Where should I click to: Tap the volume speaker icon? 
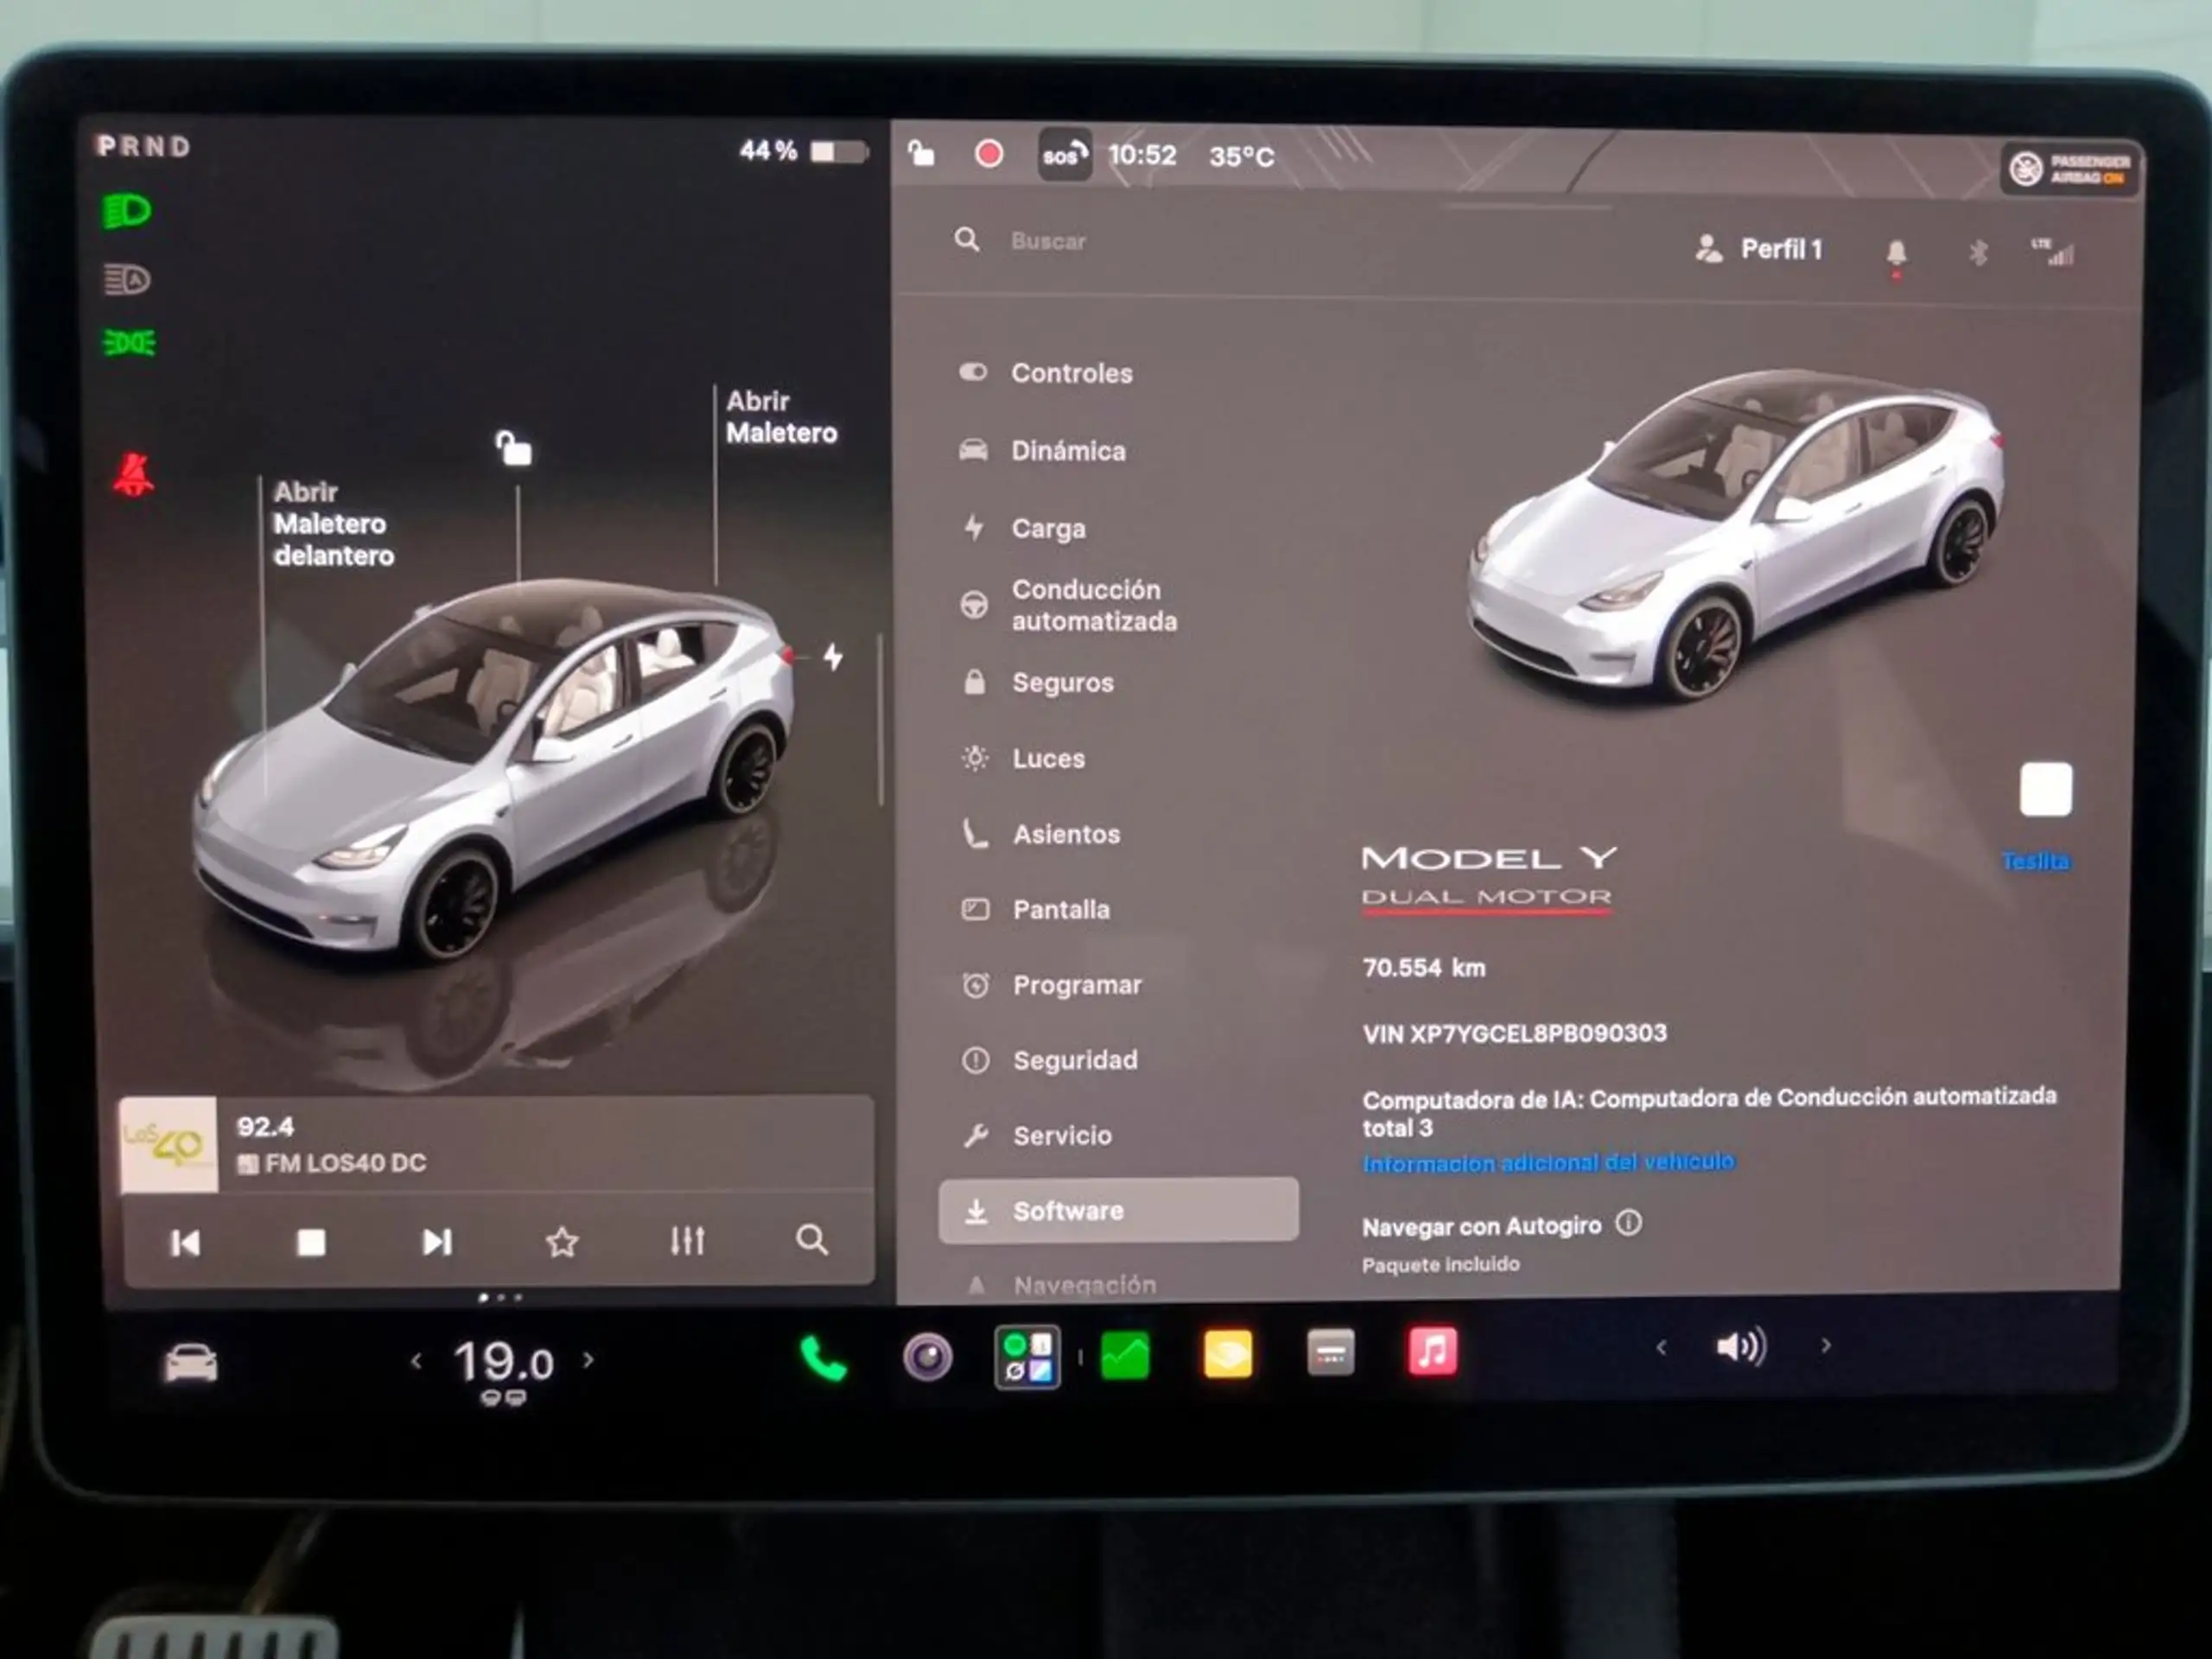click(x=1742, y=1347)
